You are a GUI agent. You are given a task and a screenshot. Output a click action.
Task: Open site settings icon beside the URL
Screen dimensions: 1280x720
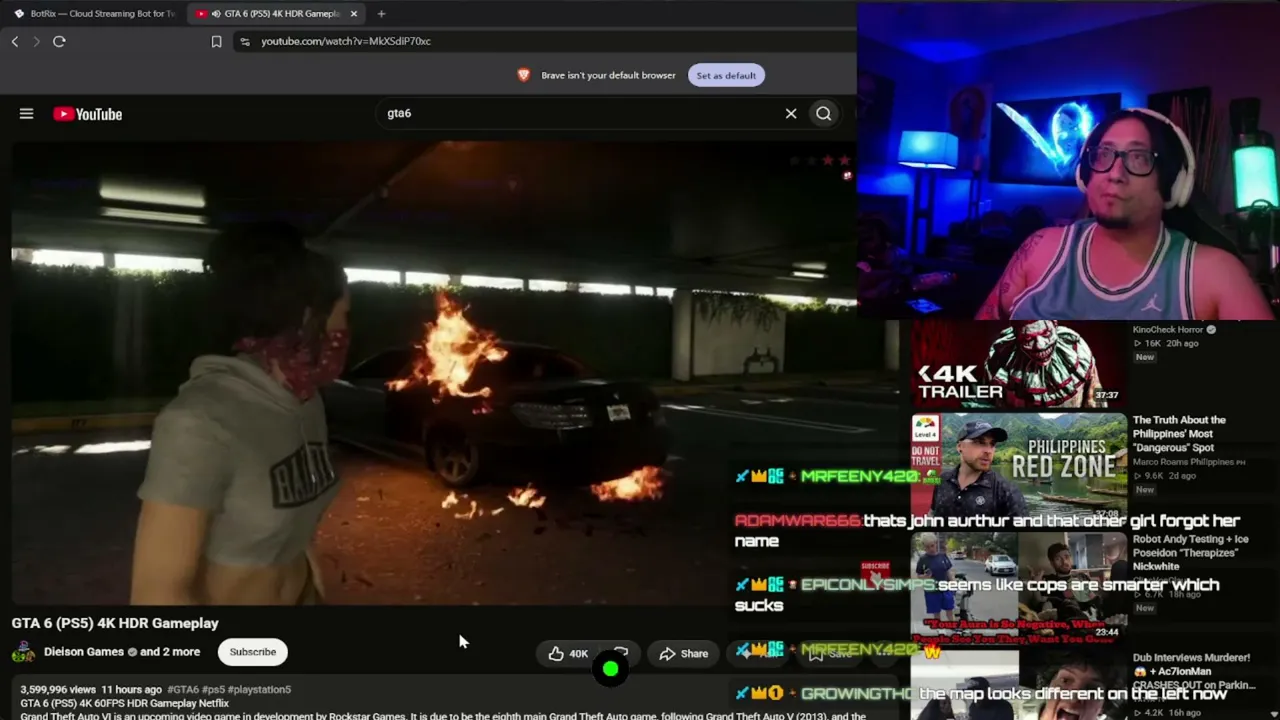(245, 41)
